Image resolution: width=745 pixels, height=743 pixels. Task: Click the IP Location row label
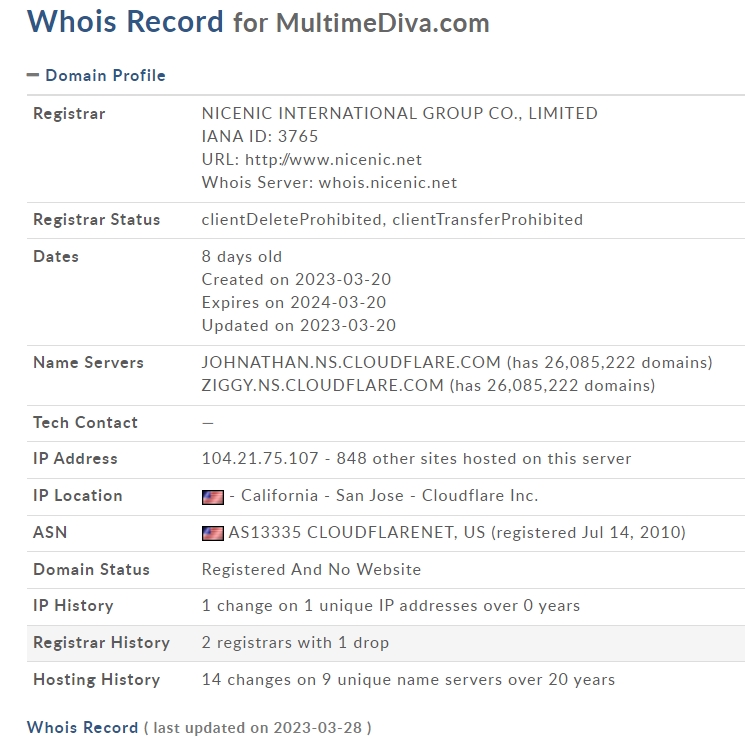point(78,495)
